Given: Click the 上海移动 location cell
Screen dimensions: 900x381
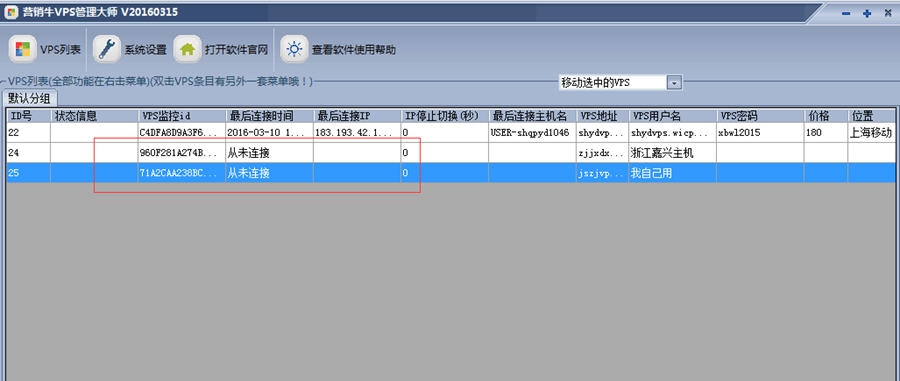Looking at the screenshot, I should 871,133.
